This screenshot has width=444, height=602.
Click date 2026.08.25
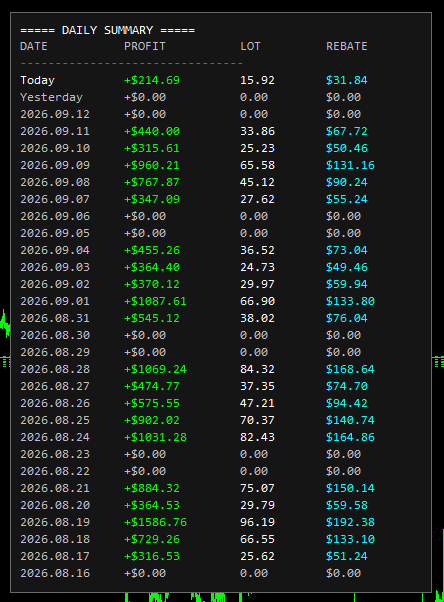coord(55,420)
